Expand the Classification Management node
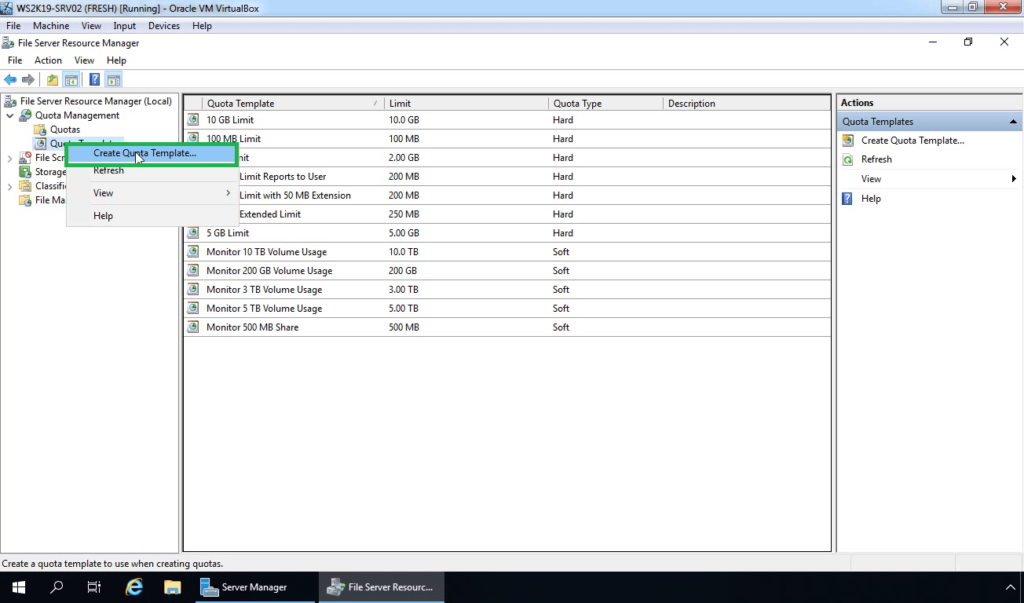 click(x=10, y=186)
